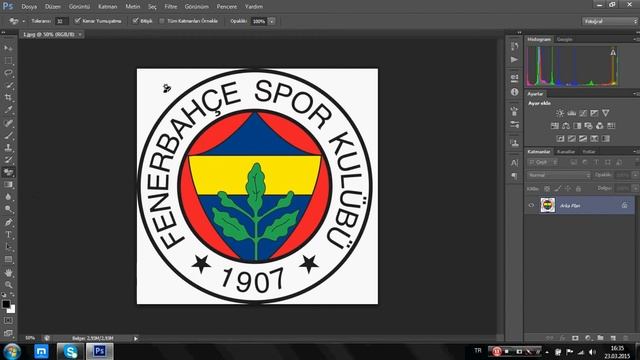Screen dimensions: 640x360
Task: Select the Brush tool
Action: click(x=8, y=135)
